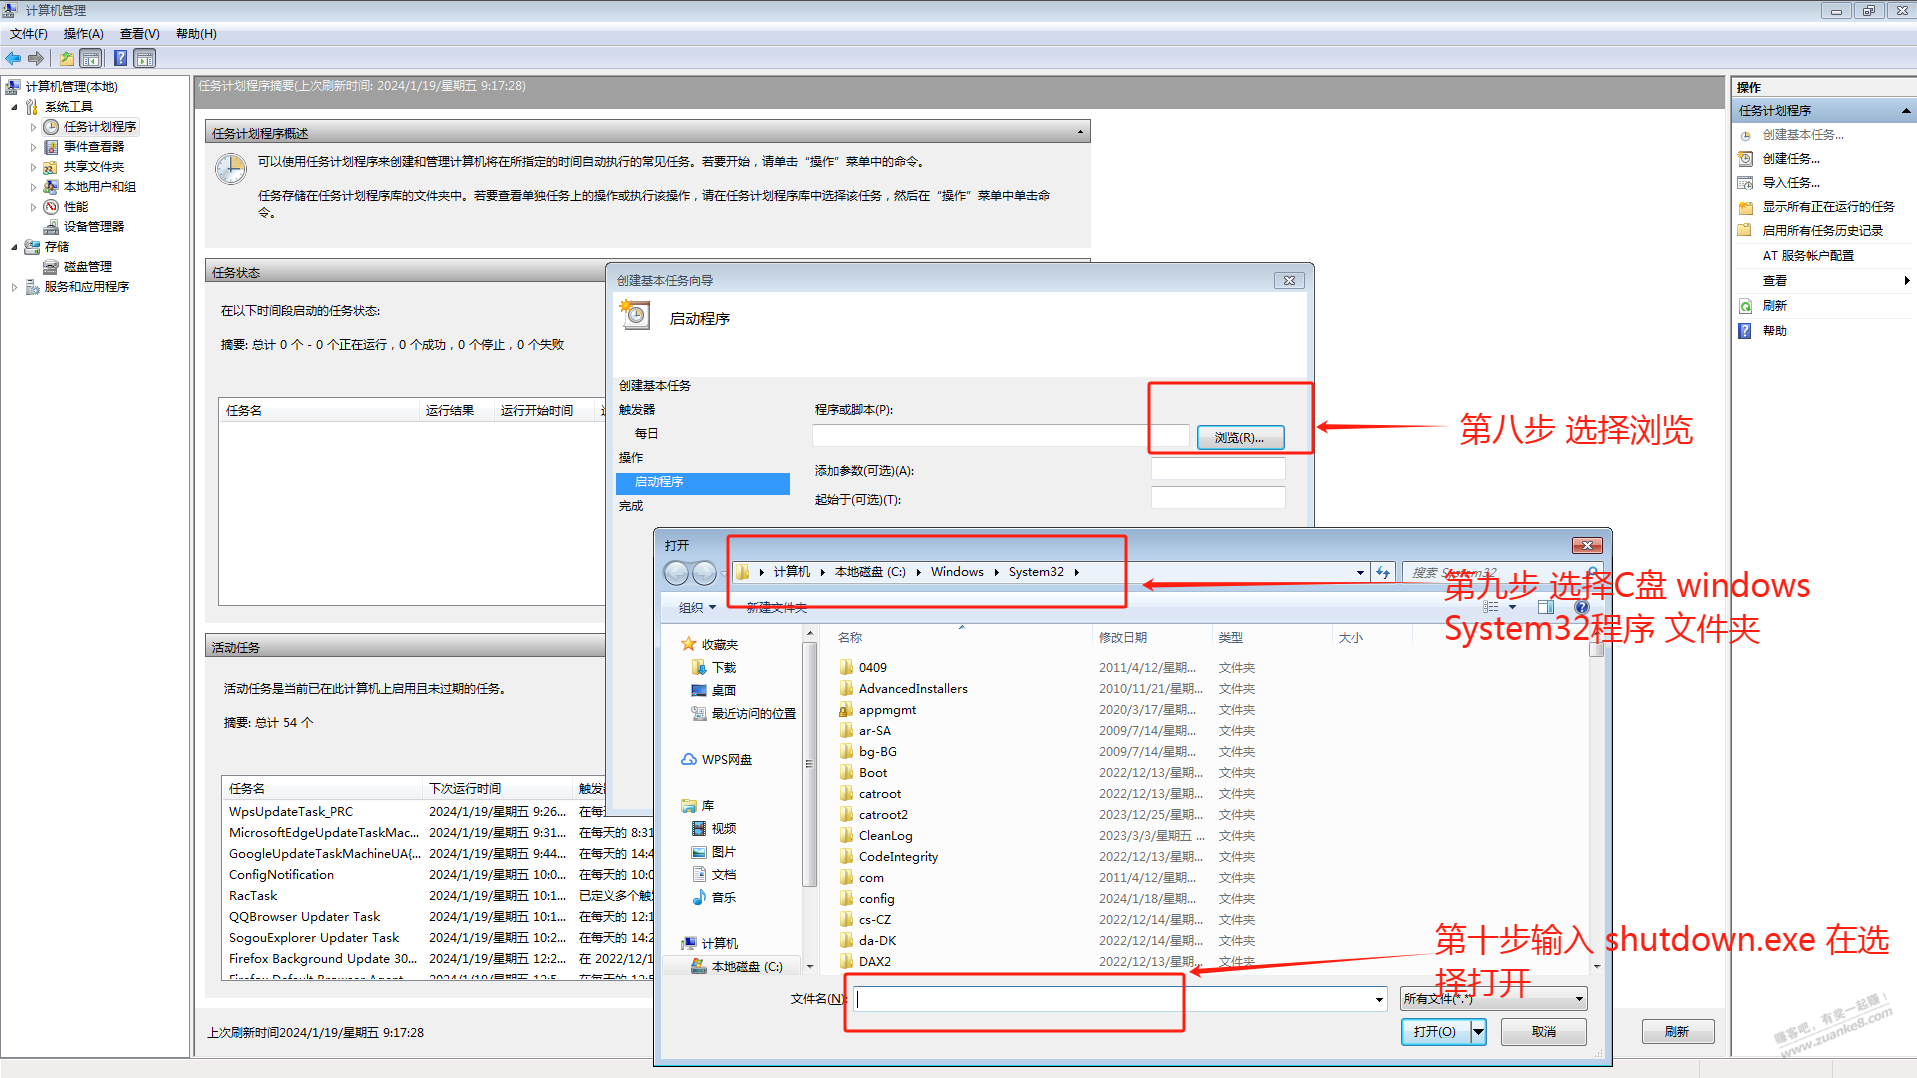Expand the 事件查看器 tree node arrow

point(33,147)
